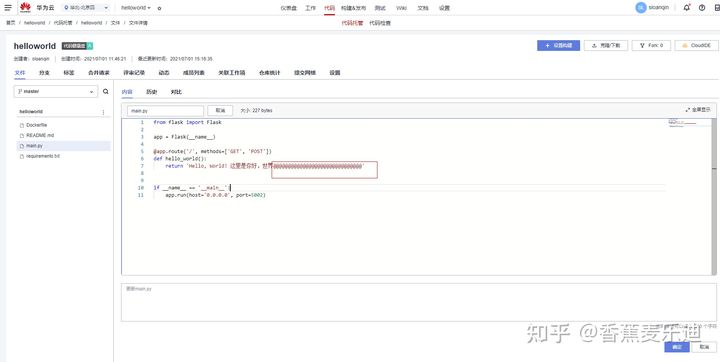Click the main.py filename input field
Screen dimensions: 720x362
pyautogui.click(x=165, y=111)
